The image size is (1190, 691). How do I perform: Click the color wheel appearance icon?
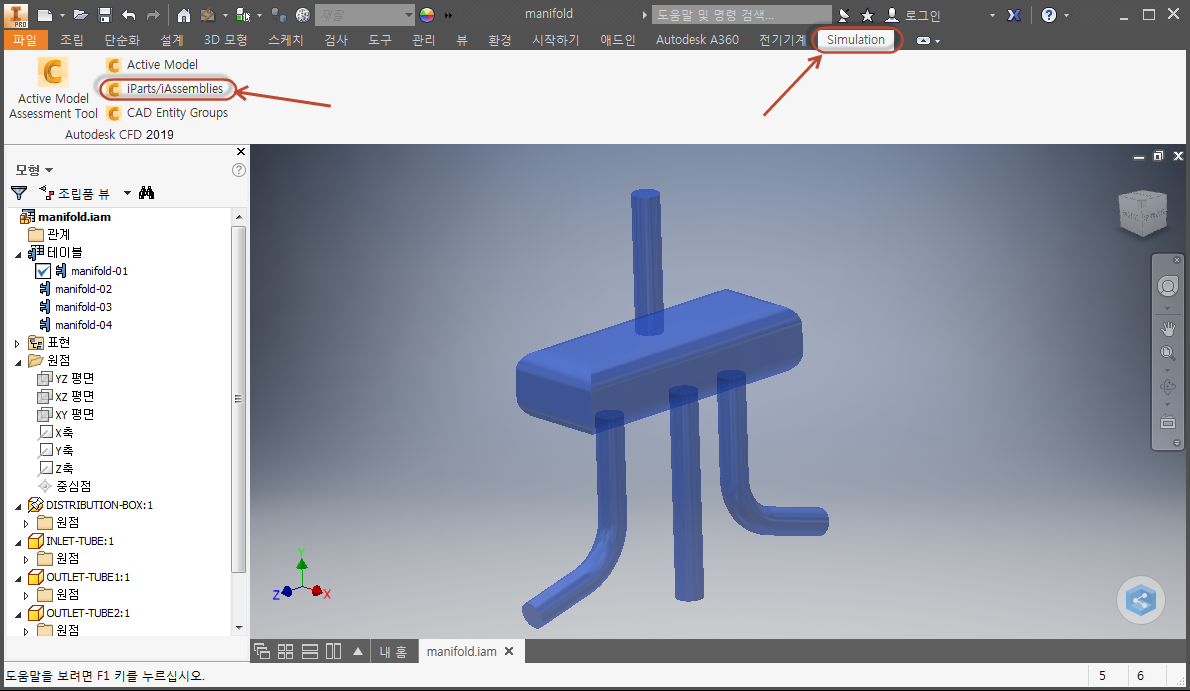427,14
